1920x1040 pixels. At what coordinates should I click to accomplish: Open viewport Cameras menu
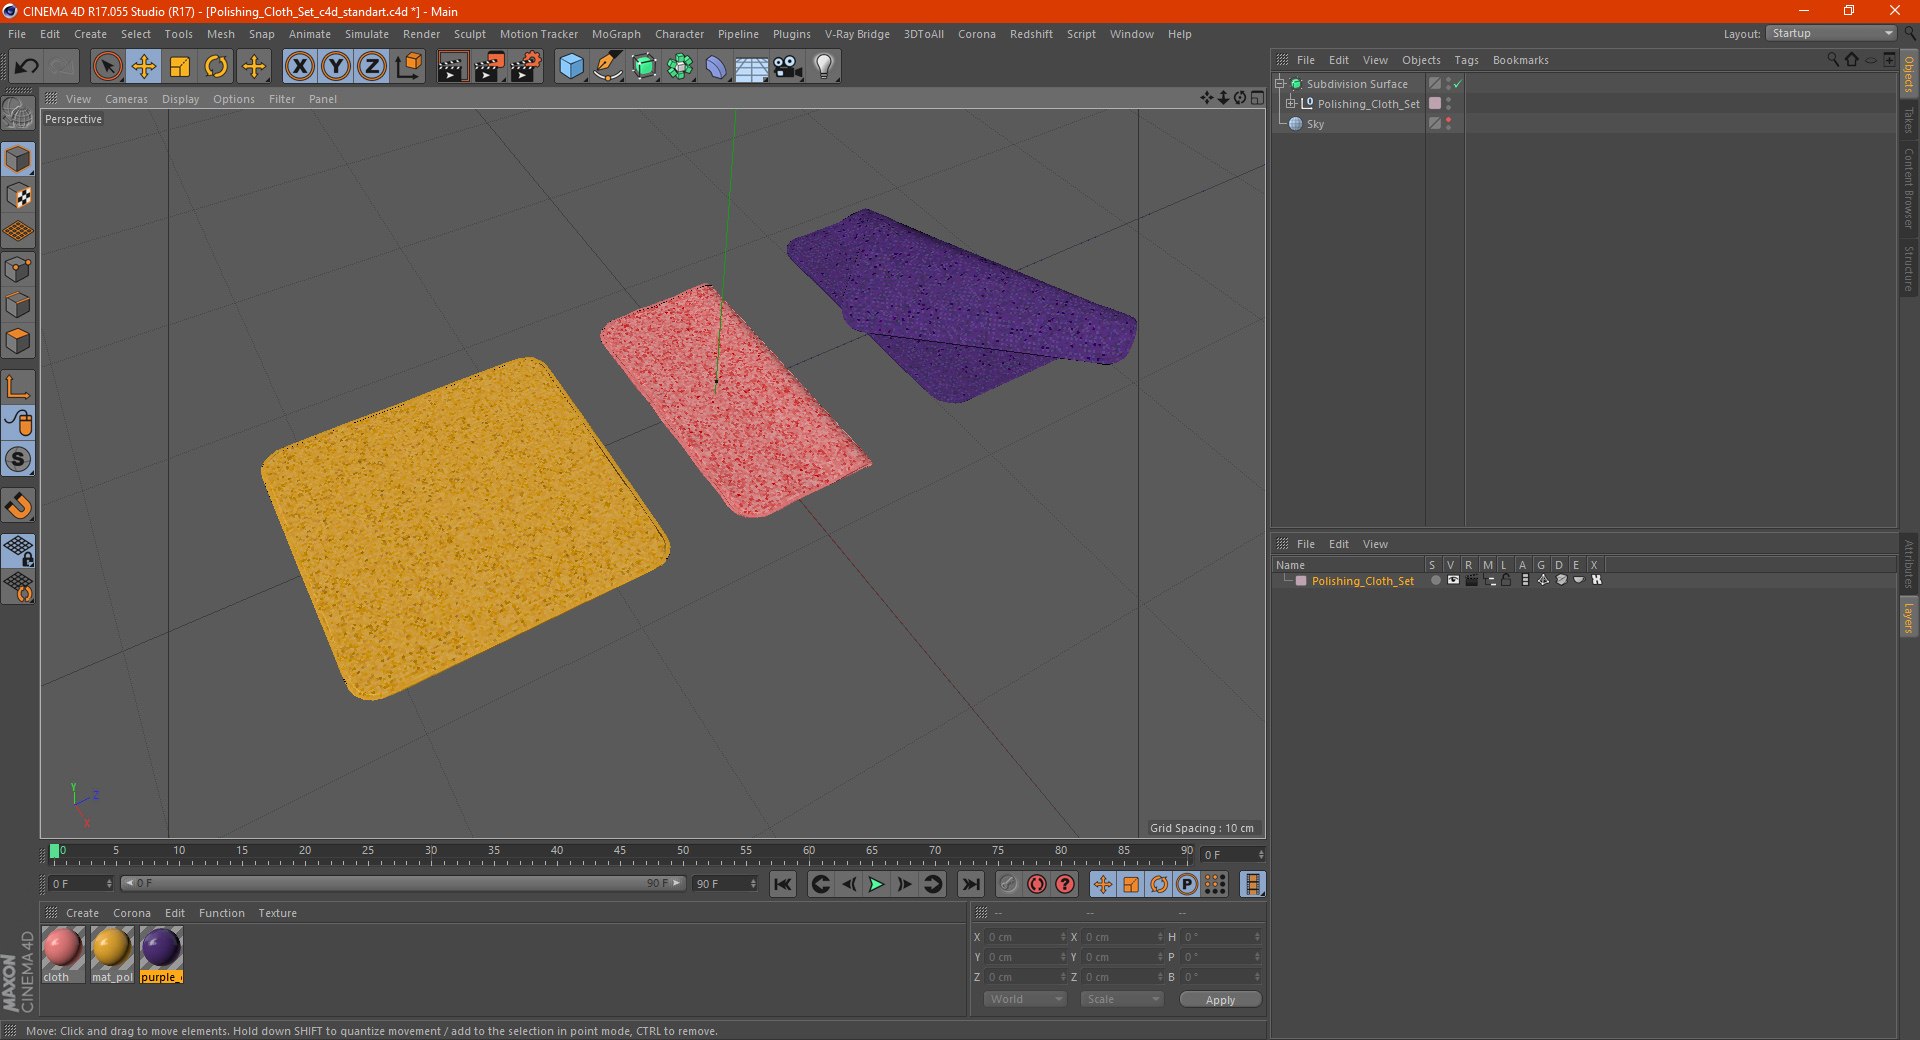[x=126, y=99]
